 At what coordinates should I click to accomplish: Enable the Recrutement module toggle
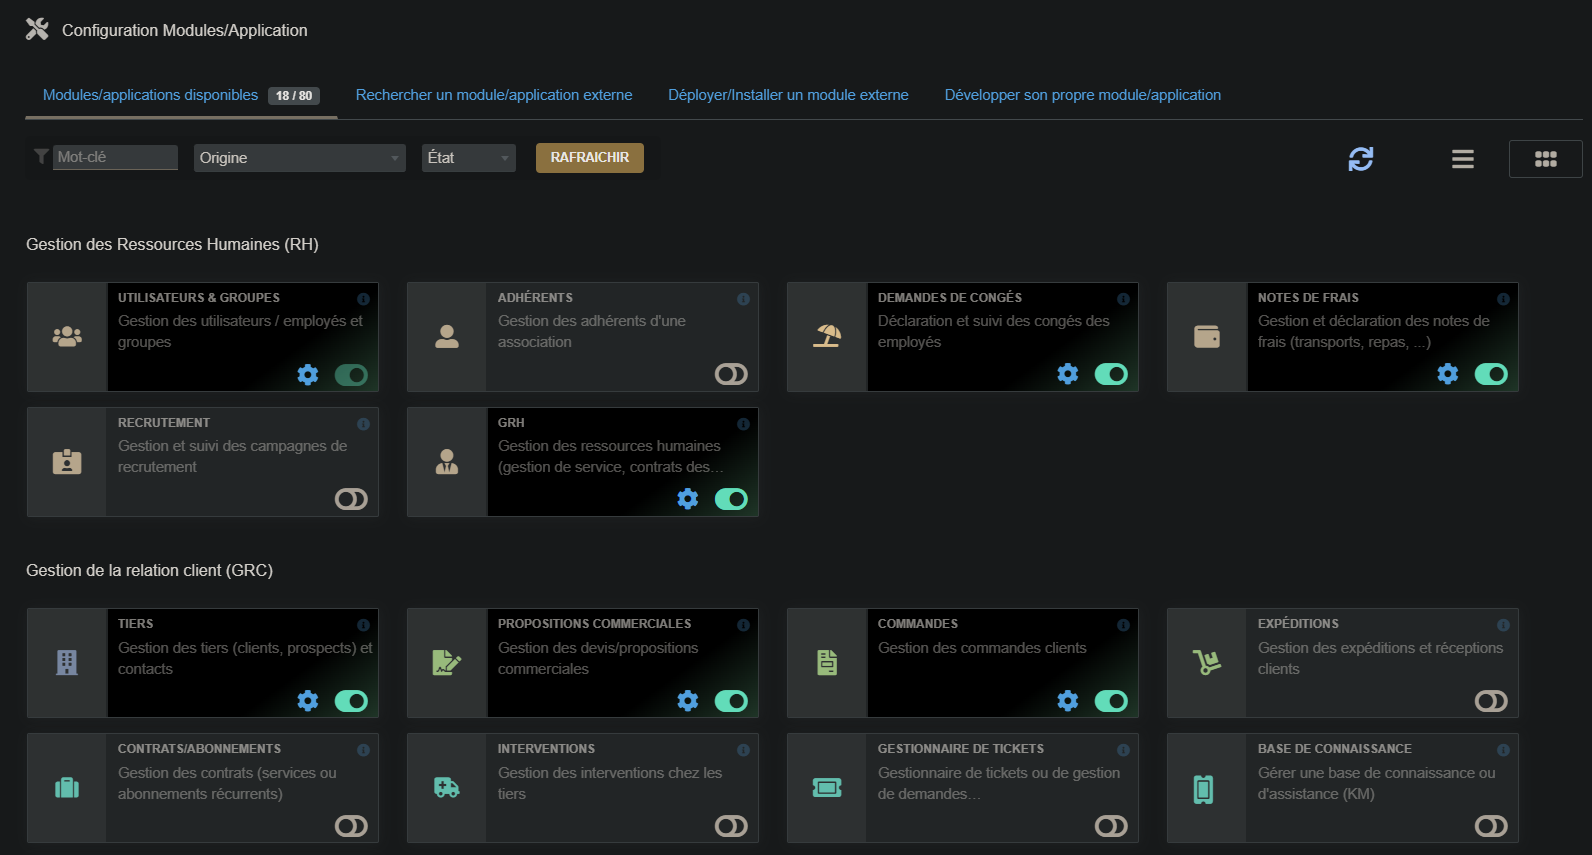pyautogui.click(x=351, y=499)
